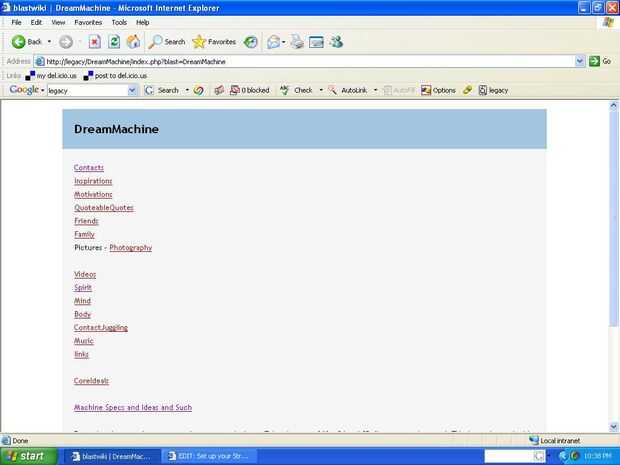Open the AutoLink dropdown arrow
Image resolution: width=620 pixels, height=465 pixels.
pyautogui.click(x=375, y=91)
